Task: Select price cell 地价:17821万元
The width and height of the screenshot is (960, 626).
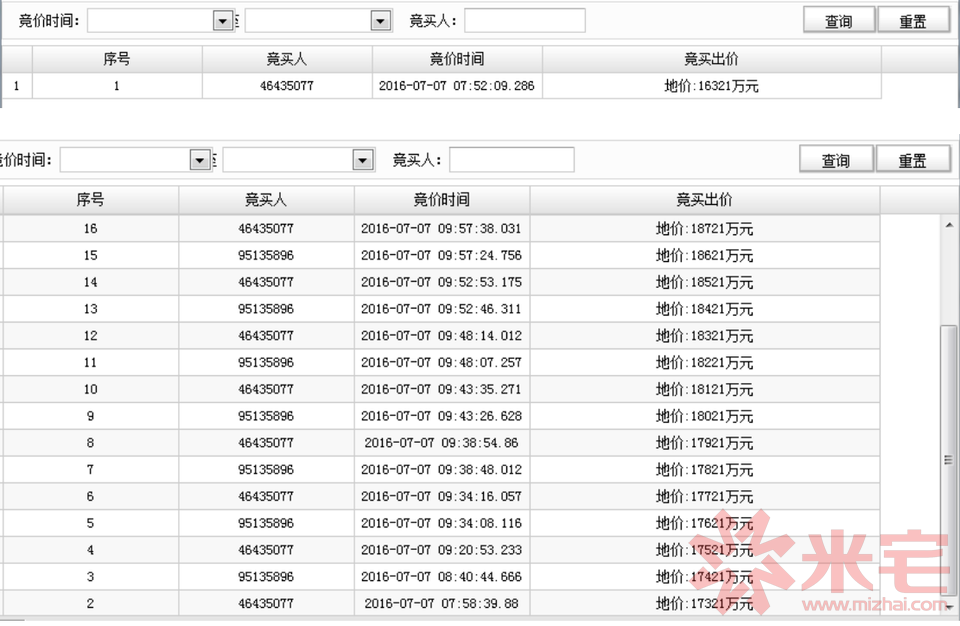Action: tap(705, 470)
